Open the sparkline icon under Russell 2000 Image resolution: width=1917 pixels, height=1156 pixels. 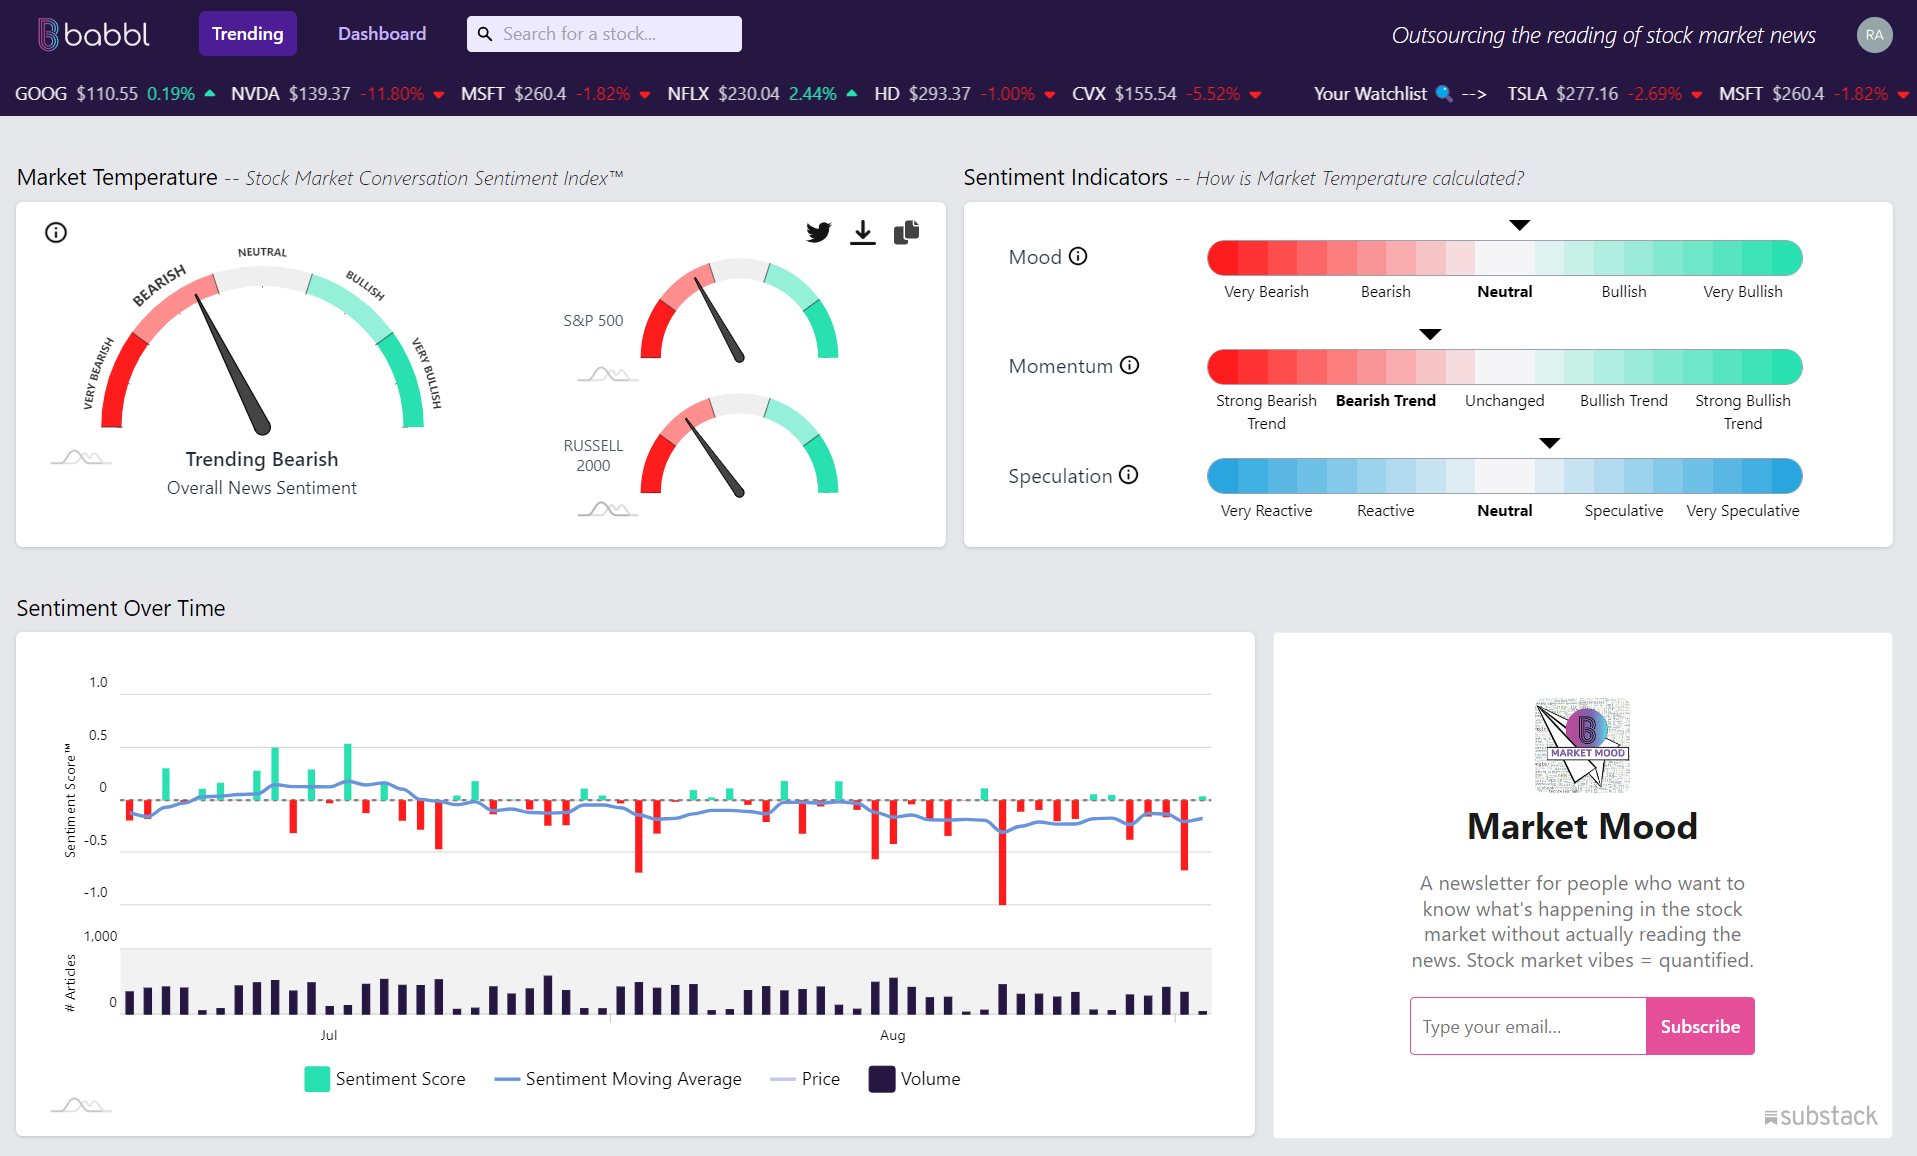(608, 509)
